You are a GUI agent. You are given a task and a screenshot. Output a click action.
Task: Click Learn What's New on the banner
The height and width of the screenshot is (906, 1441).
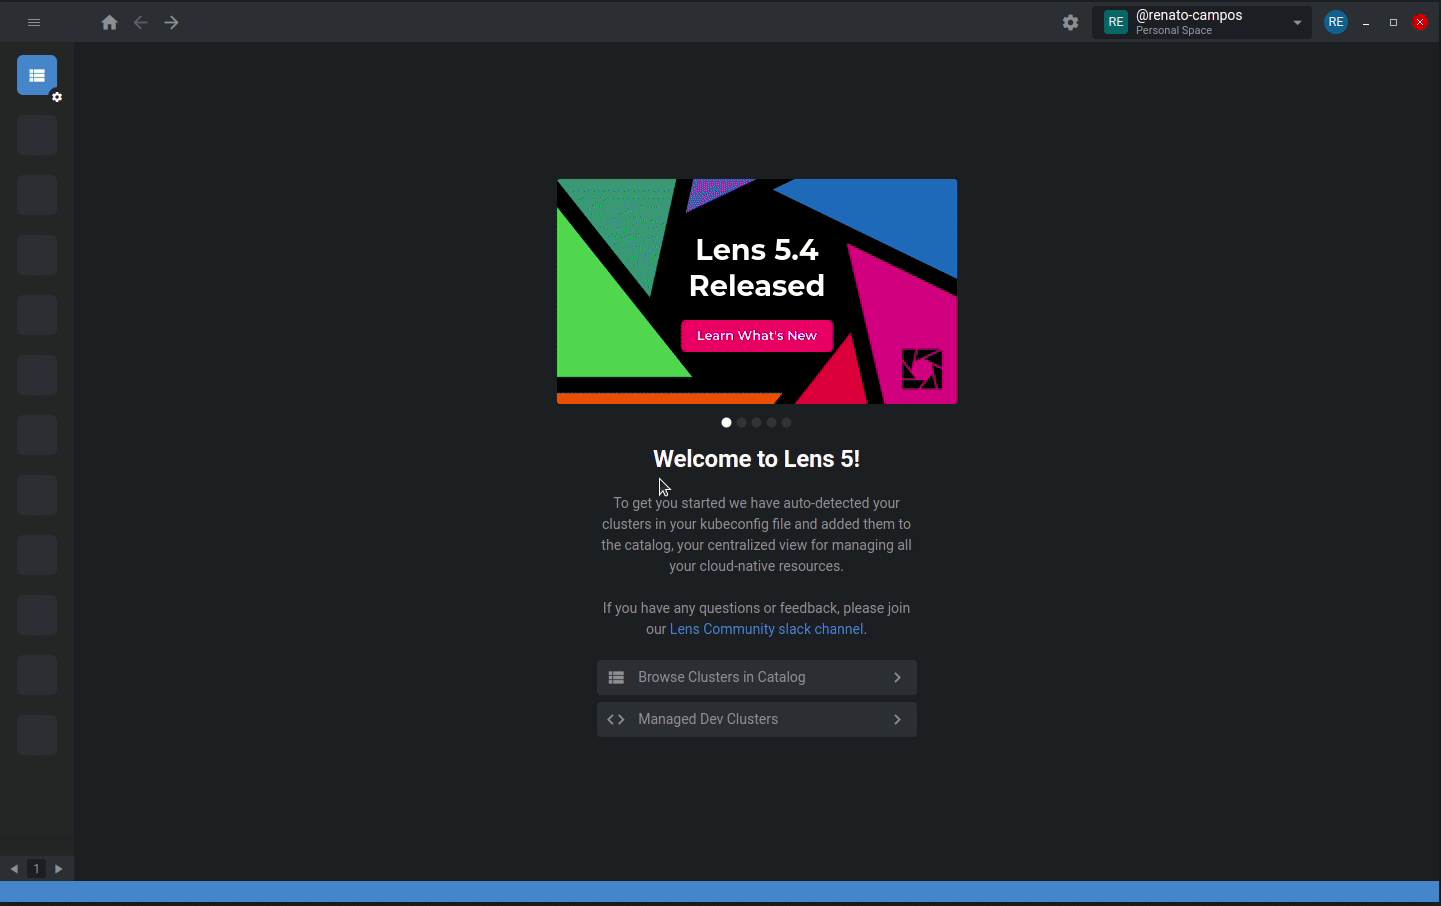click(x=757, y=336)
